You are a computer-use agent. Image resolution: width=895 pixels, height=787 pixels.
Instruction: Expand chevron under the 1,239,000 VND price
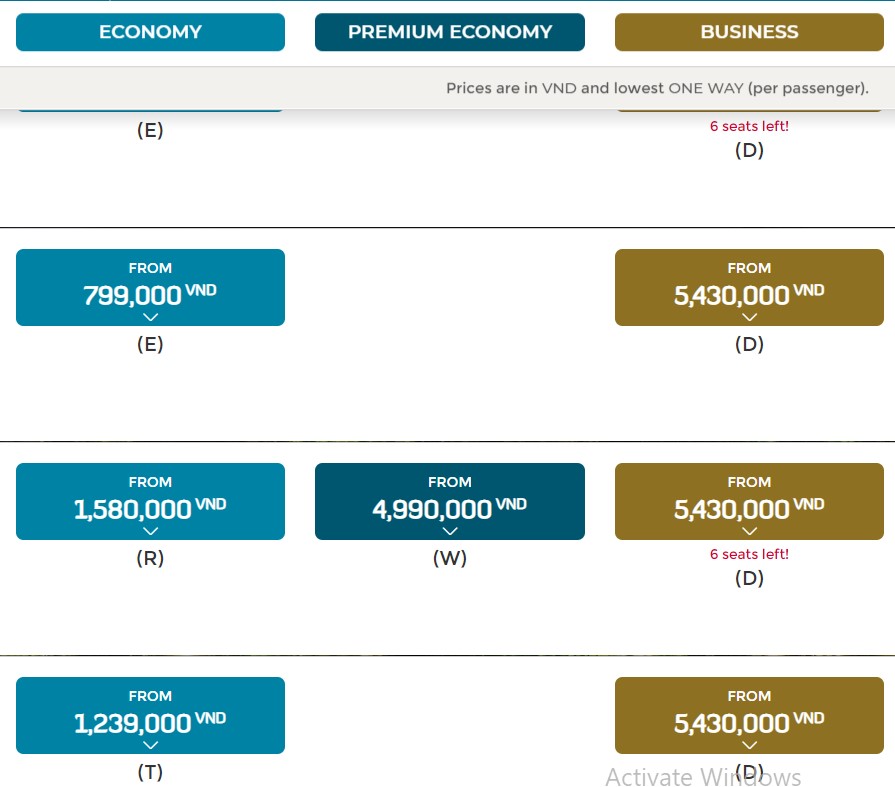point(150,745)
